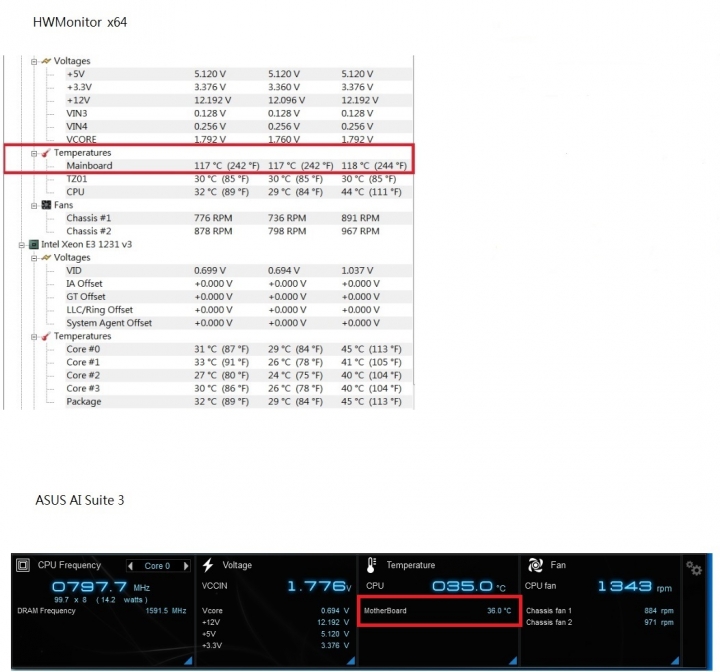Select the IA Offset row
720x672 pixels.
239,283
